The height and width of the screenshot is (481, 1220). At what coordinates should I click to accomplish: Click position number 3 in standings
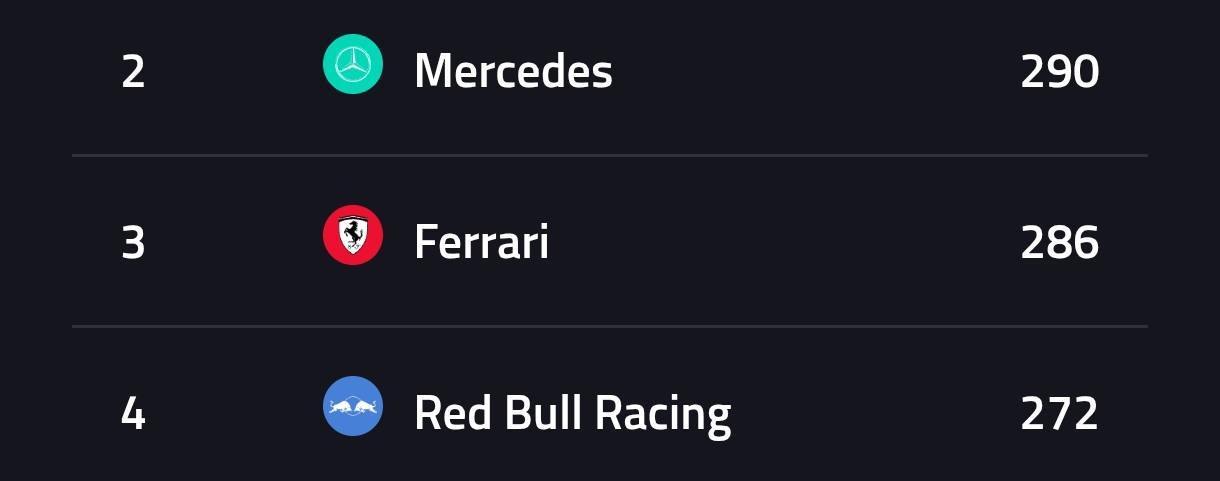coord(133,243)
